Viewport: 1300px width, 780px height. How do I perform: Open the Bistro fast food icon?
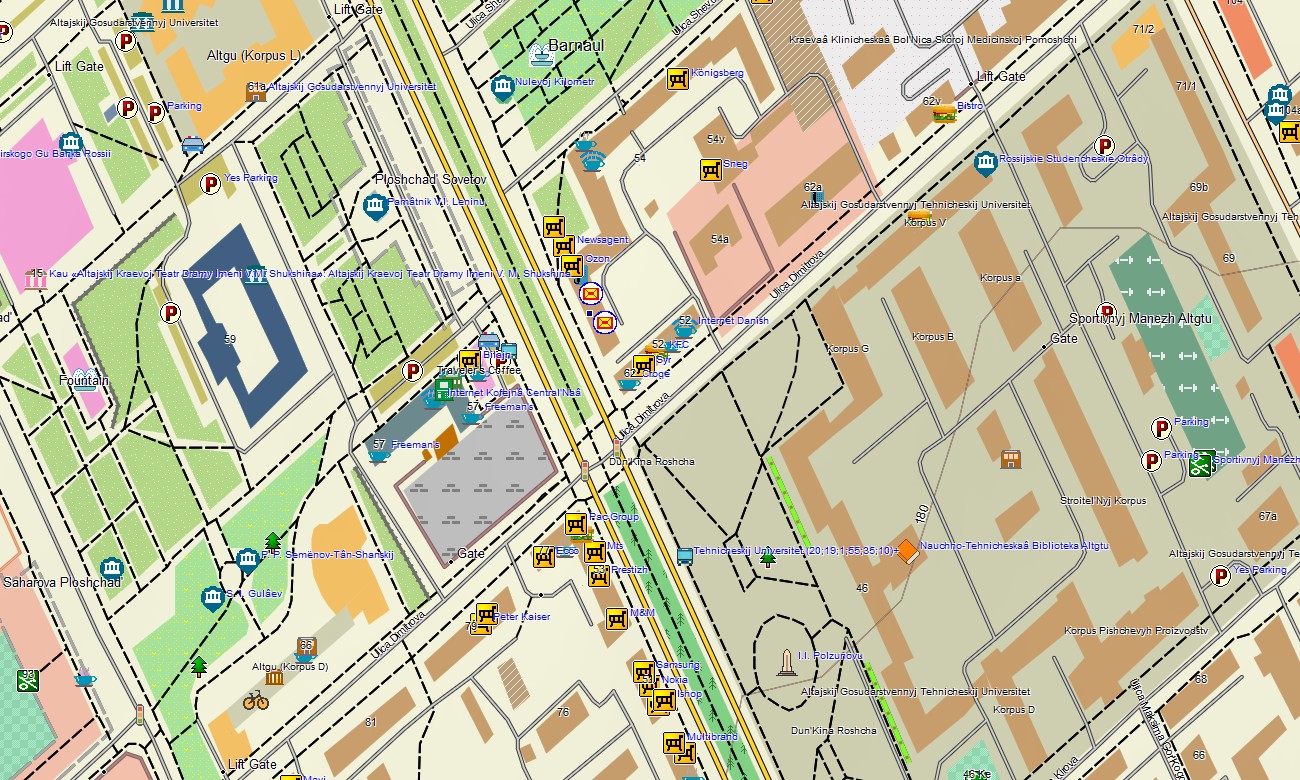(944, 114)
